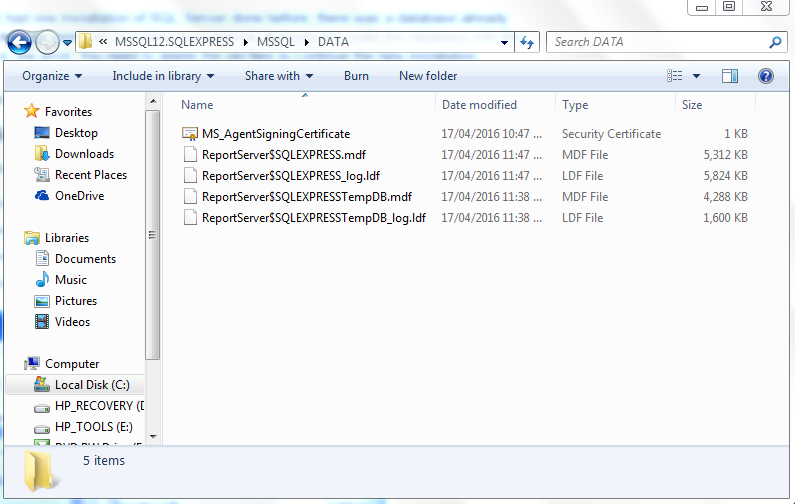Select ReportServer$SQLEXPRESS_log.ldf file

291,176
